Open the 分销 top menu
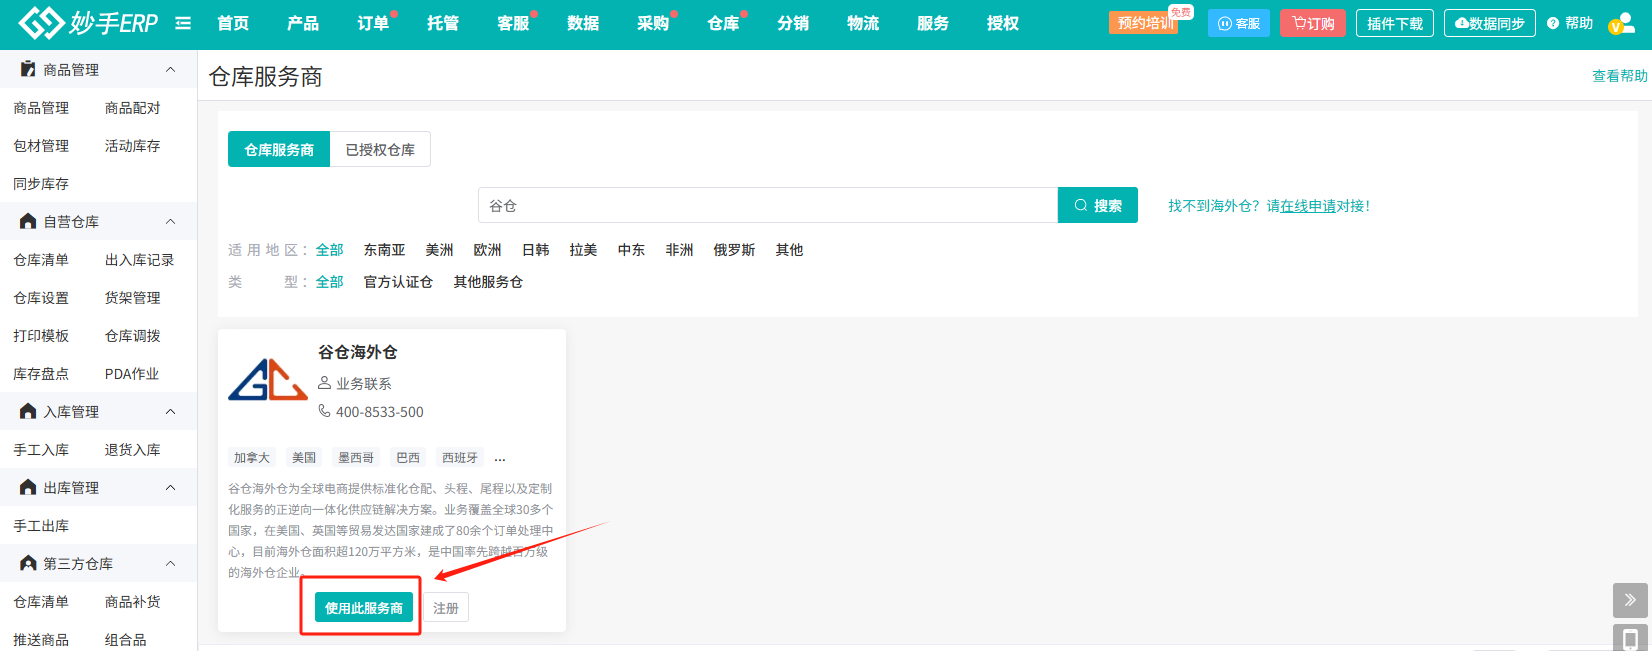This screenshot has width=1652, height=651. coord(793,23)
